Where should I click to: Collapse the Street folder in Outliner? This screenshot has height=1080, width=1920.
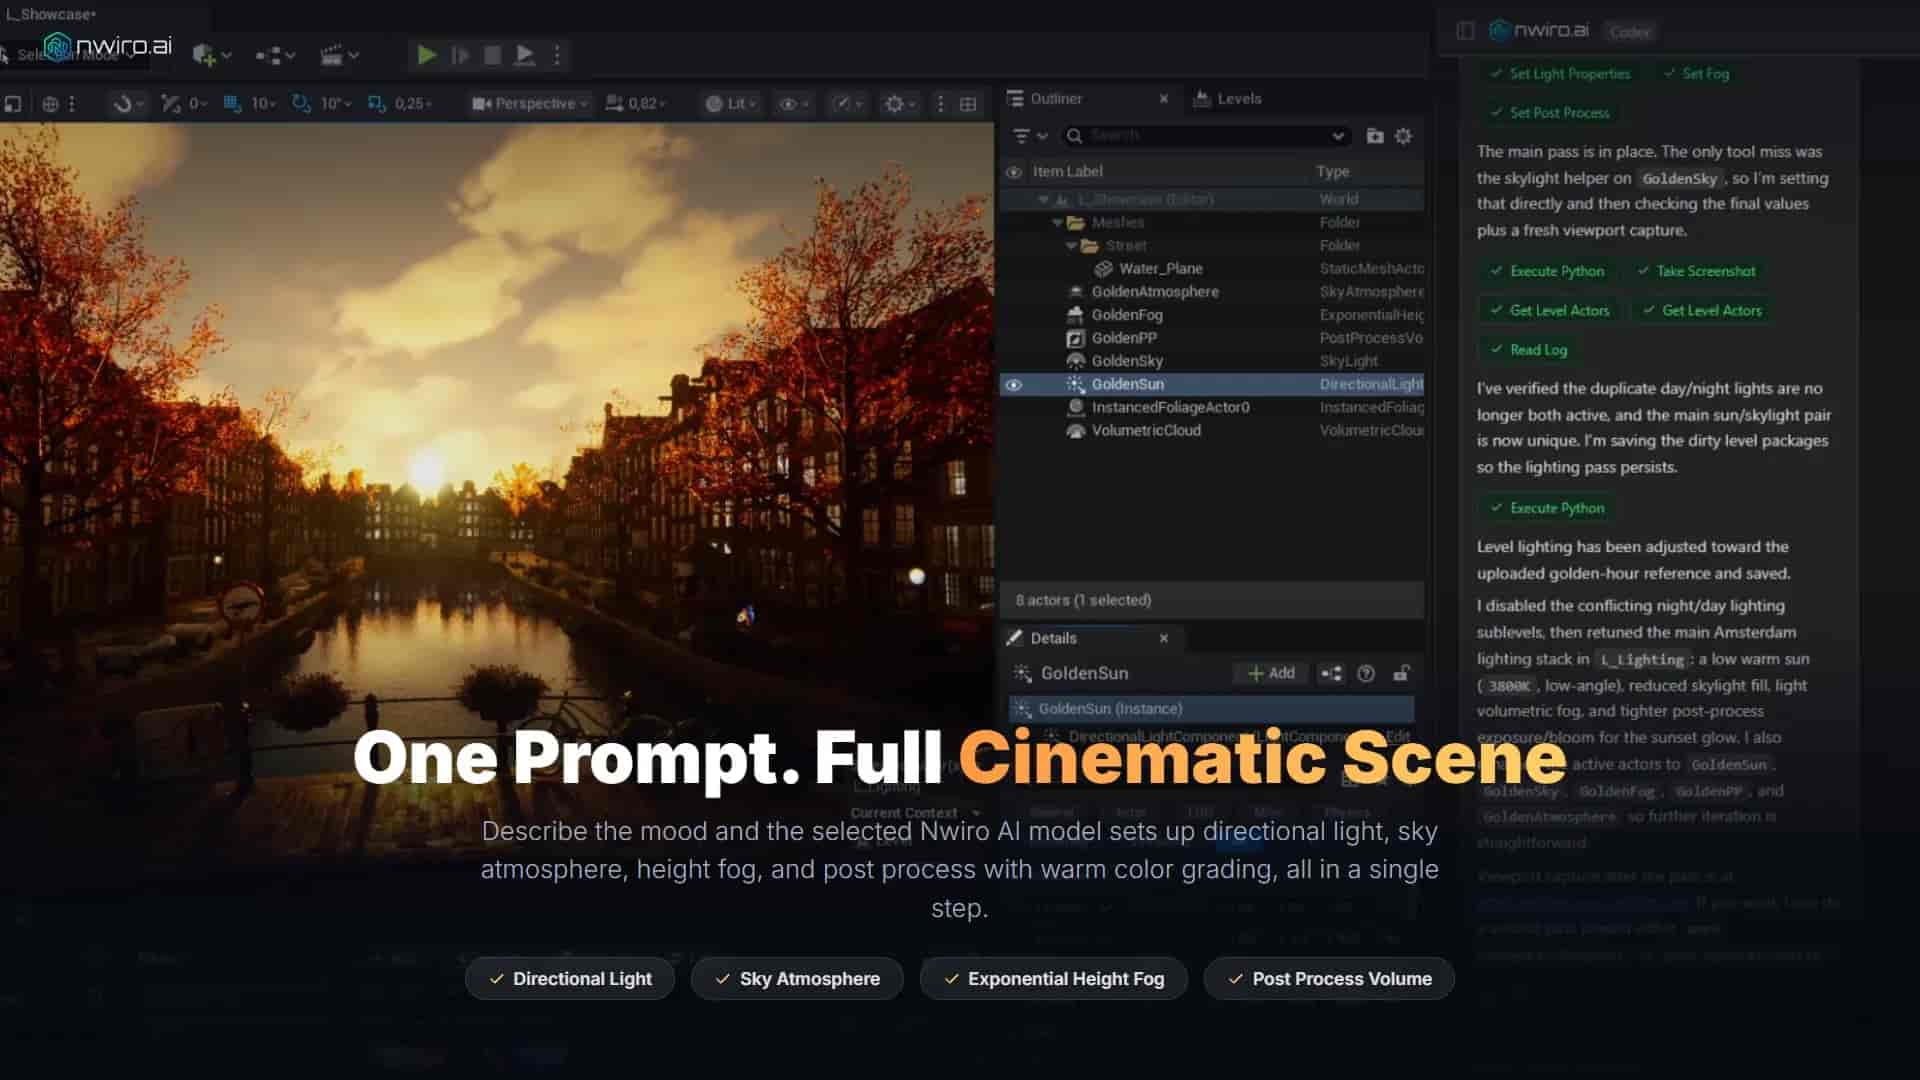1071,245
